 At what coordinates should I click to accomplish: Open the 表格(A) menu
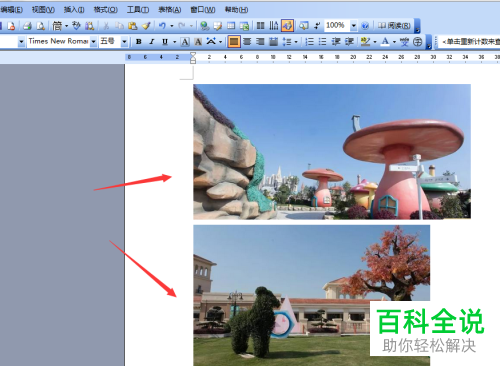[170, 10]
